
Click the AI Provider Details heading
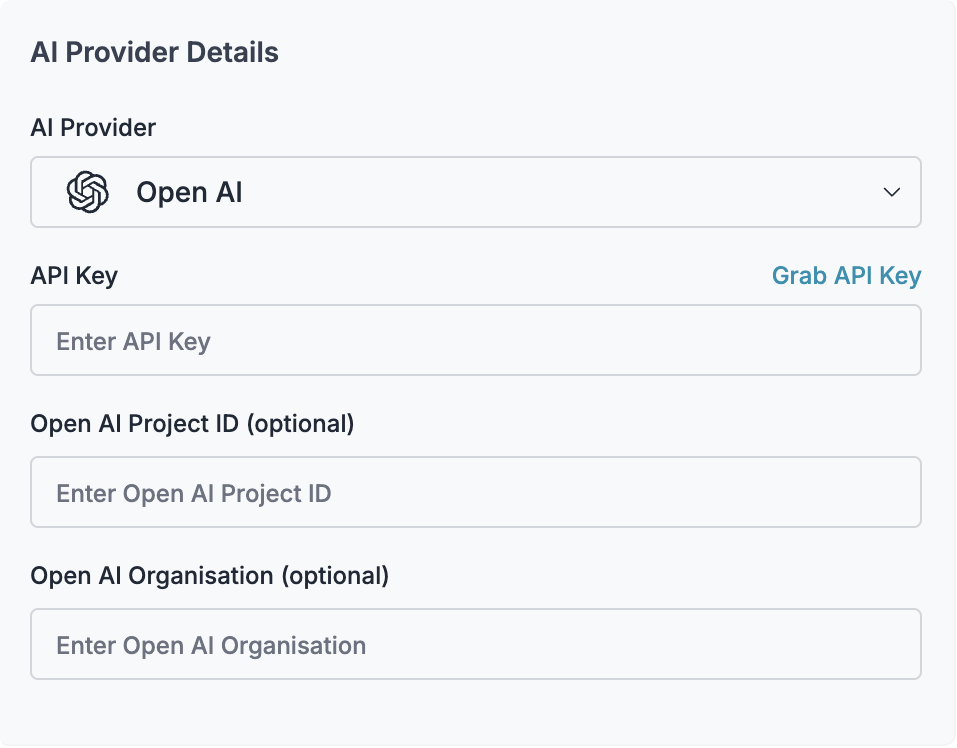point(154,52)
